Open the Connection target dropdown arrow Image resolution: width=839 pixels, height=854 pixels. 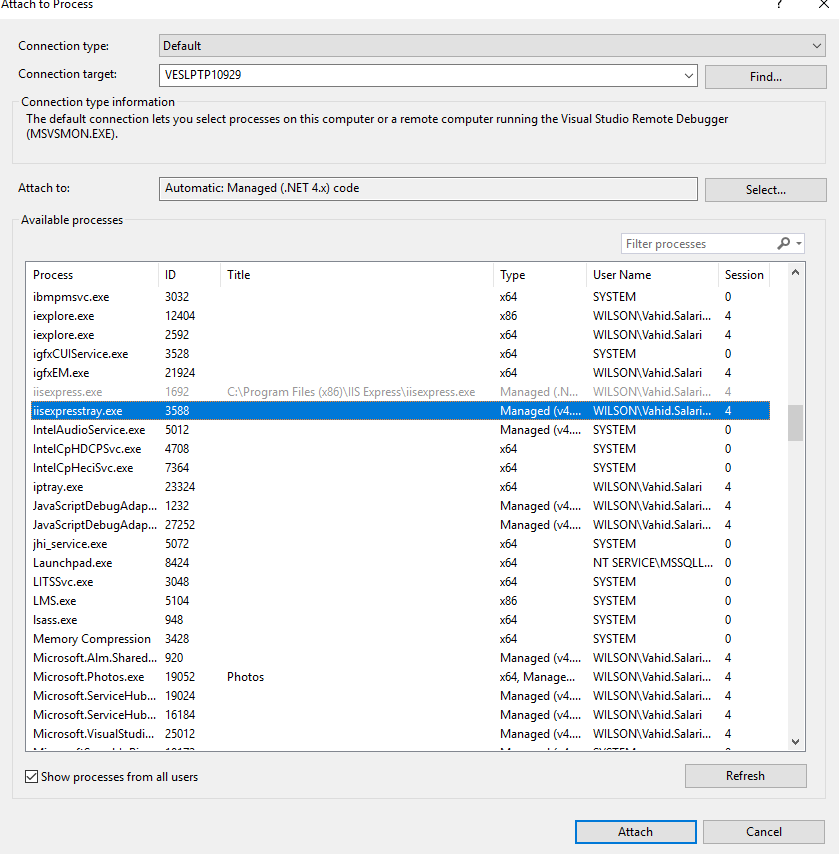(688, 75)
